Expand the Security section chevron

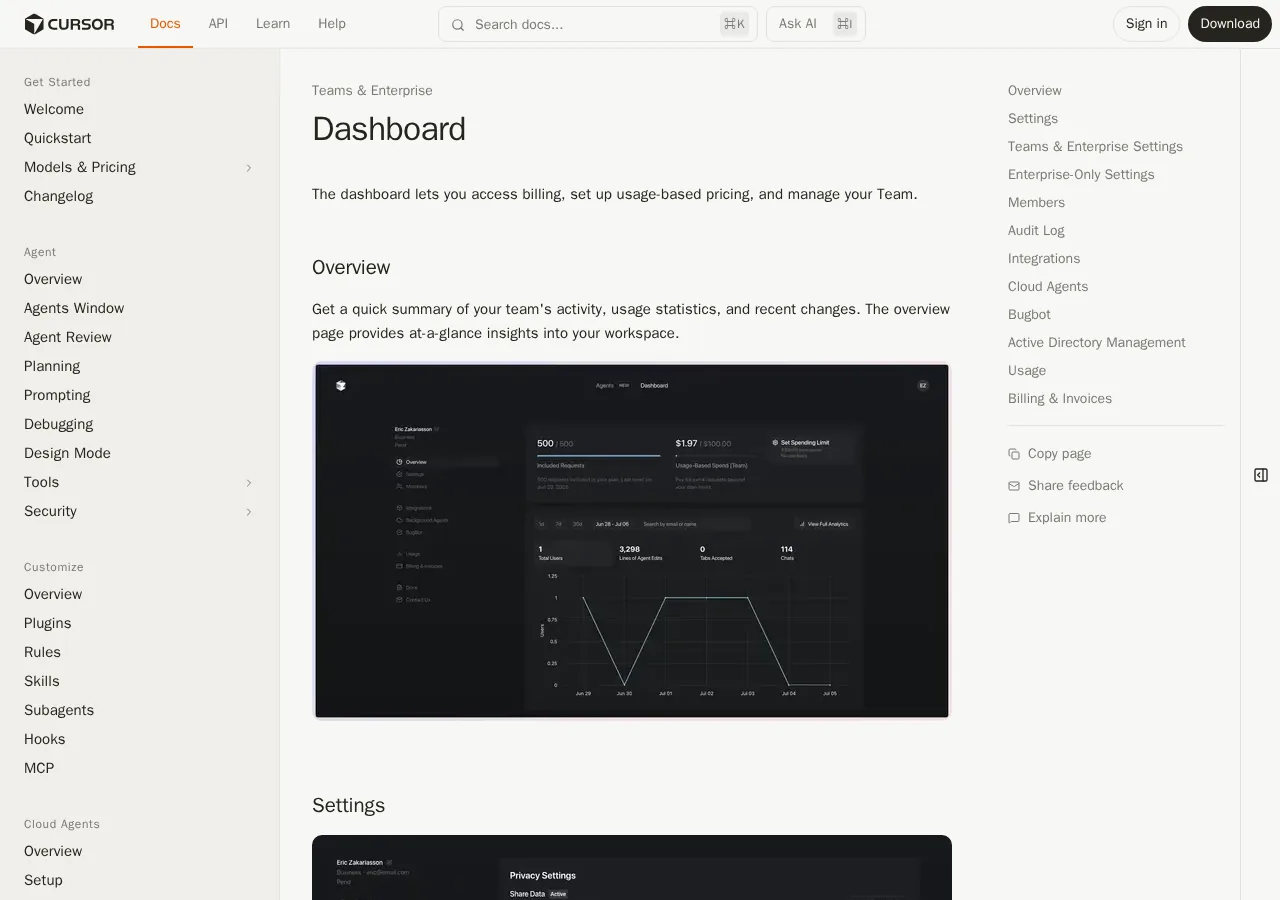tap(249, 512)
